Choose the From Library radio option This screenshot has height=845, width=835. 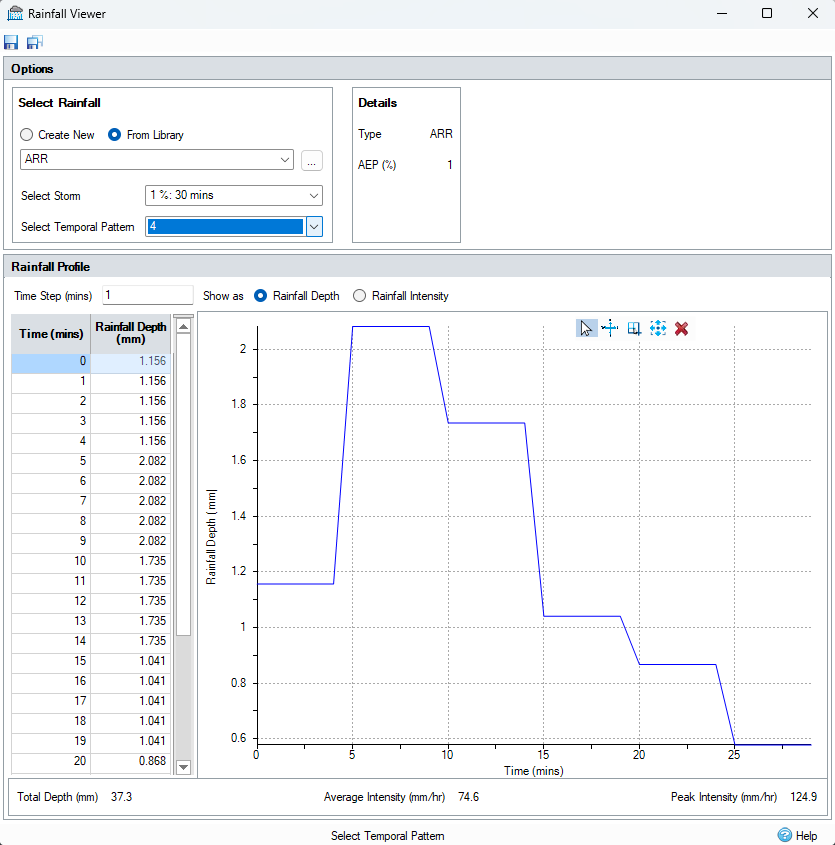pos(115,135)
